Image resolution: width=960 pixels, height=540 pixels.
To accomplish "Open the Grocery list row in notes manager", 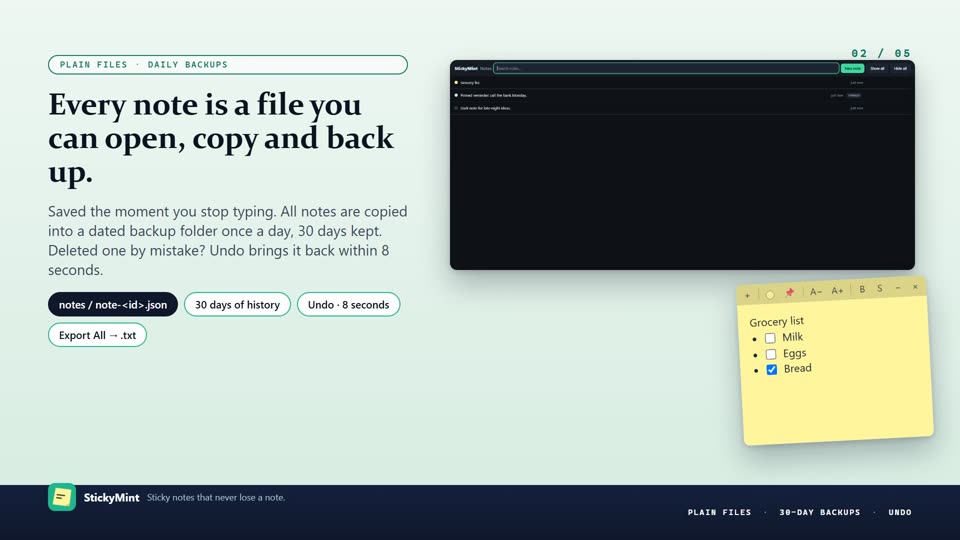I will 682,83.
